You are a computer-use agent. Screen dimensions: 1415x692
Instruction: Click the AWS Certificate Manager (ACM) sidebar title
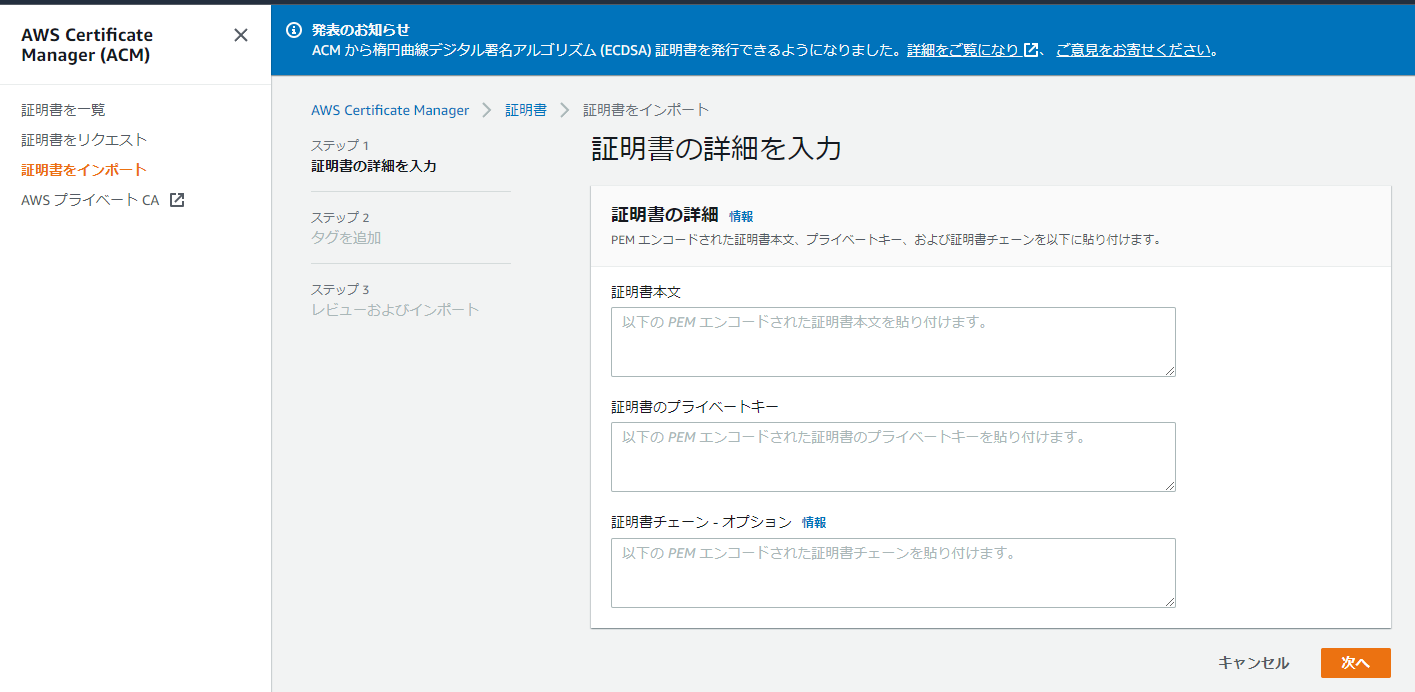87,45
